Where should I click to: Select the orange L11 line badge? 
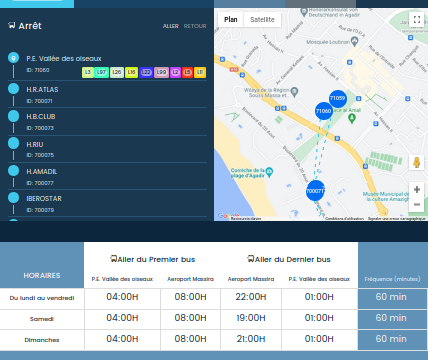(x=200, y=72)
